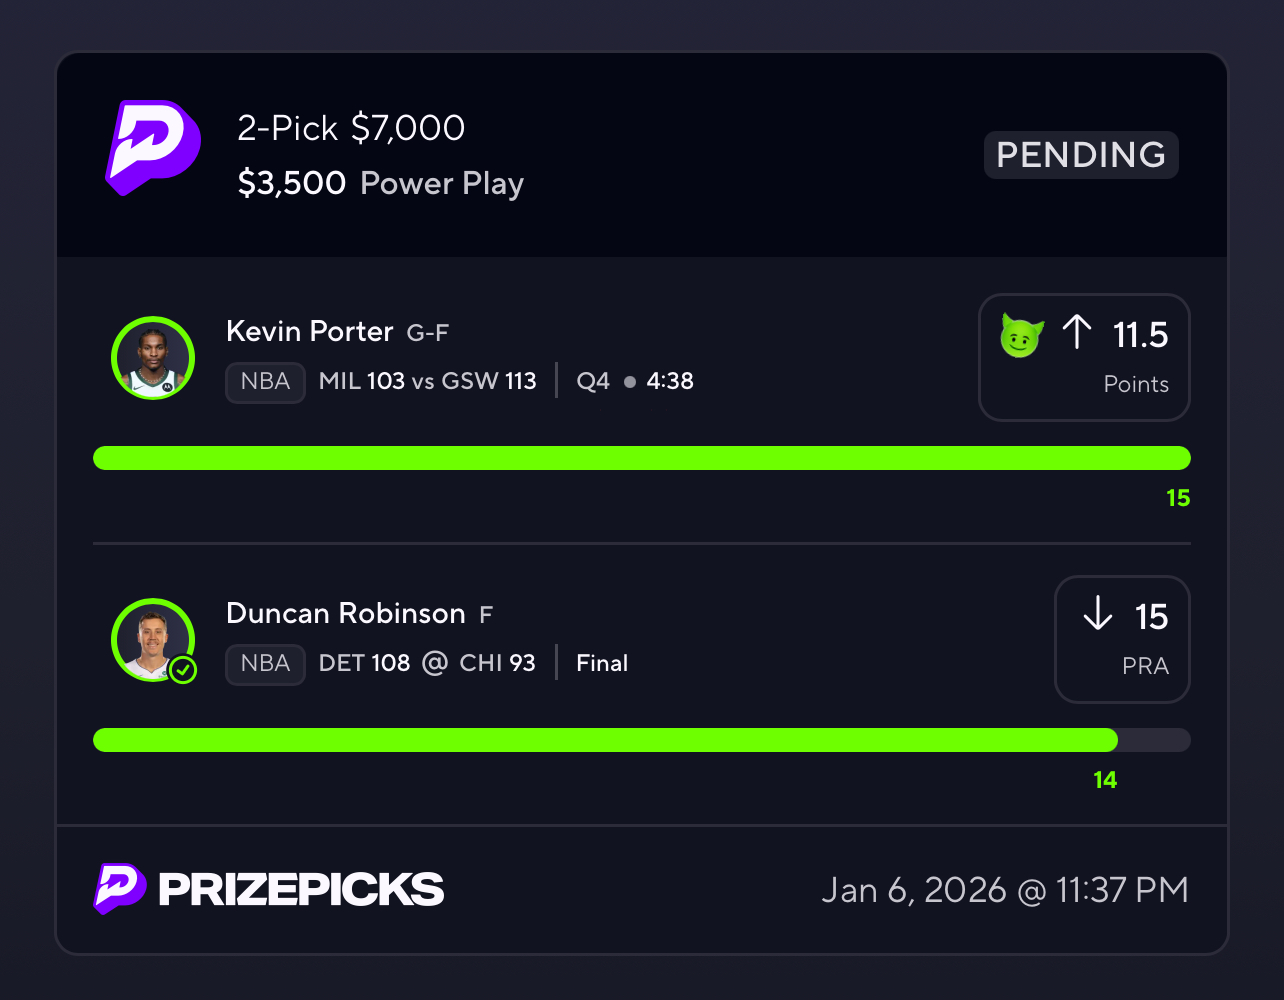Click the green demon emoji icon
The height and width of the screenshot is (1000, 1284).
(x=1022, y=335)
